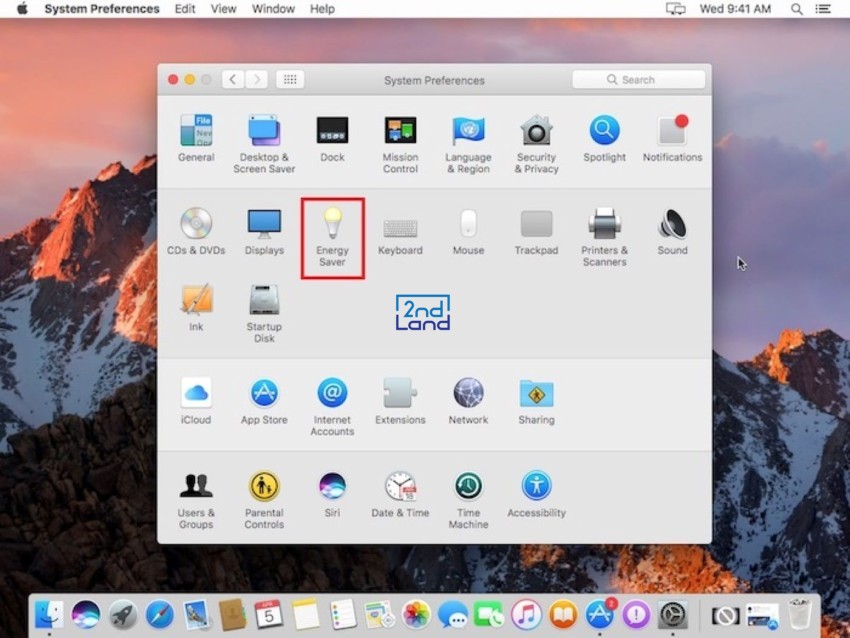Screen dimensions: 850x638
Task: Open Language & Region pane
Action: [x=468, y=144]
